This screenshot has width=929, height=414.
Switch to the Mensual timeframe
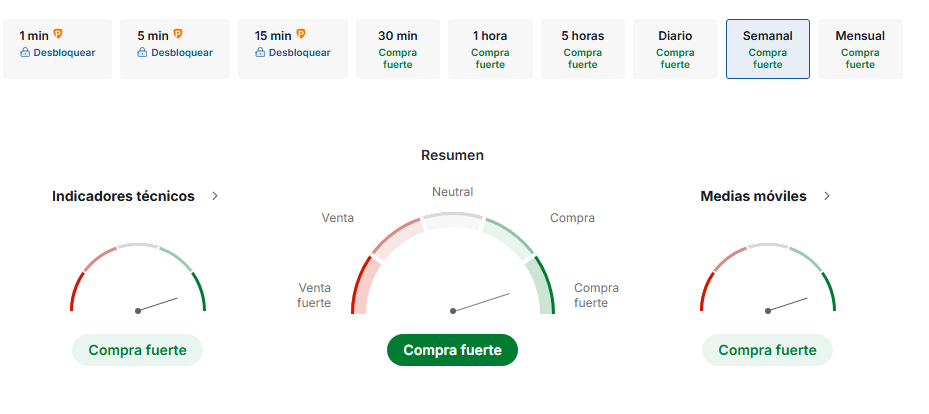click(860, 48)
